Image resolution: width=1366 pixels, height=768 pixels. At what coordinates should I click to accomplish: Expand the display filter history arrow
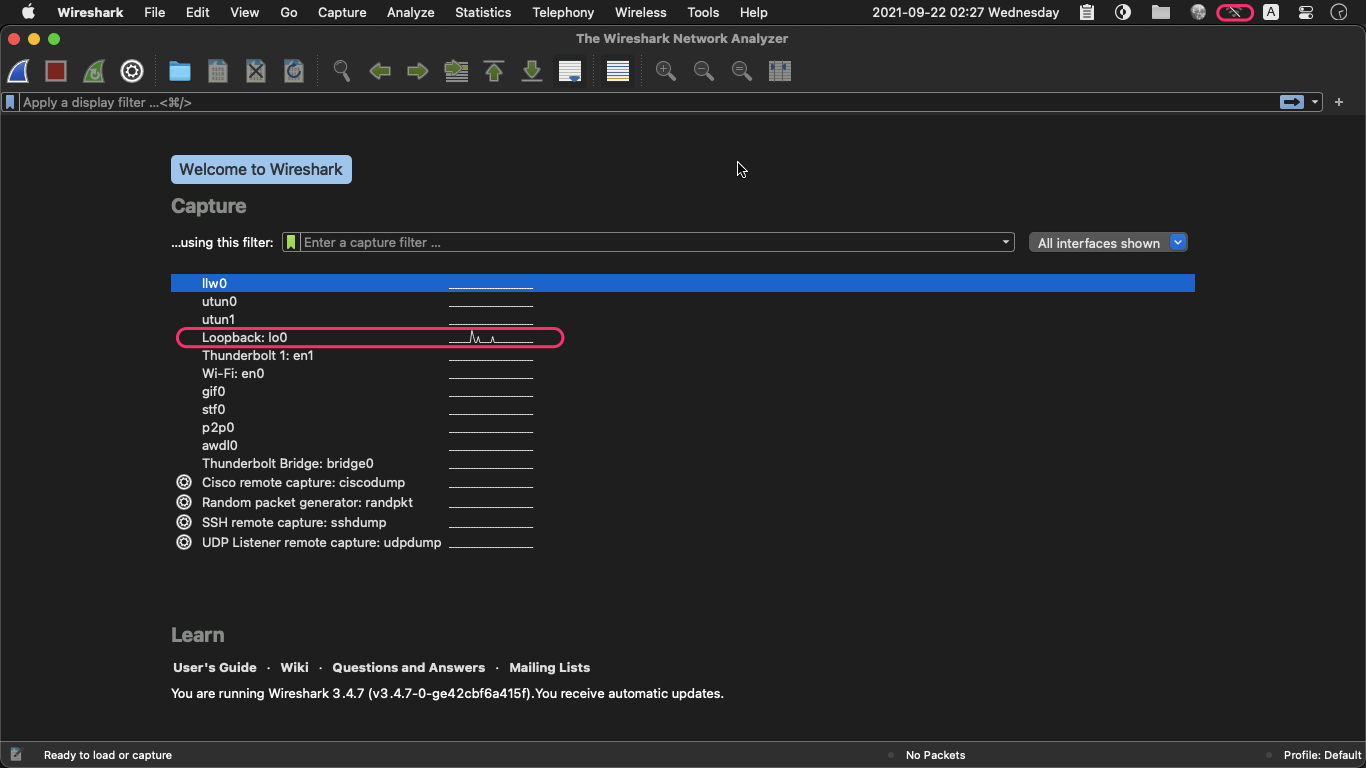[x=1315, y=102]
